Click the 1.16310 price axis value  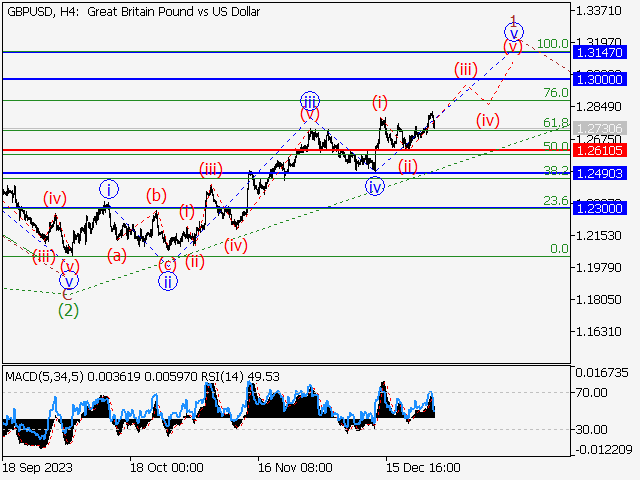(598, 331)
